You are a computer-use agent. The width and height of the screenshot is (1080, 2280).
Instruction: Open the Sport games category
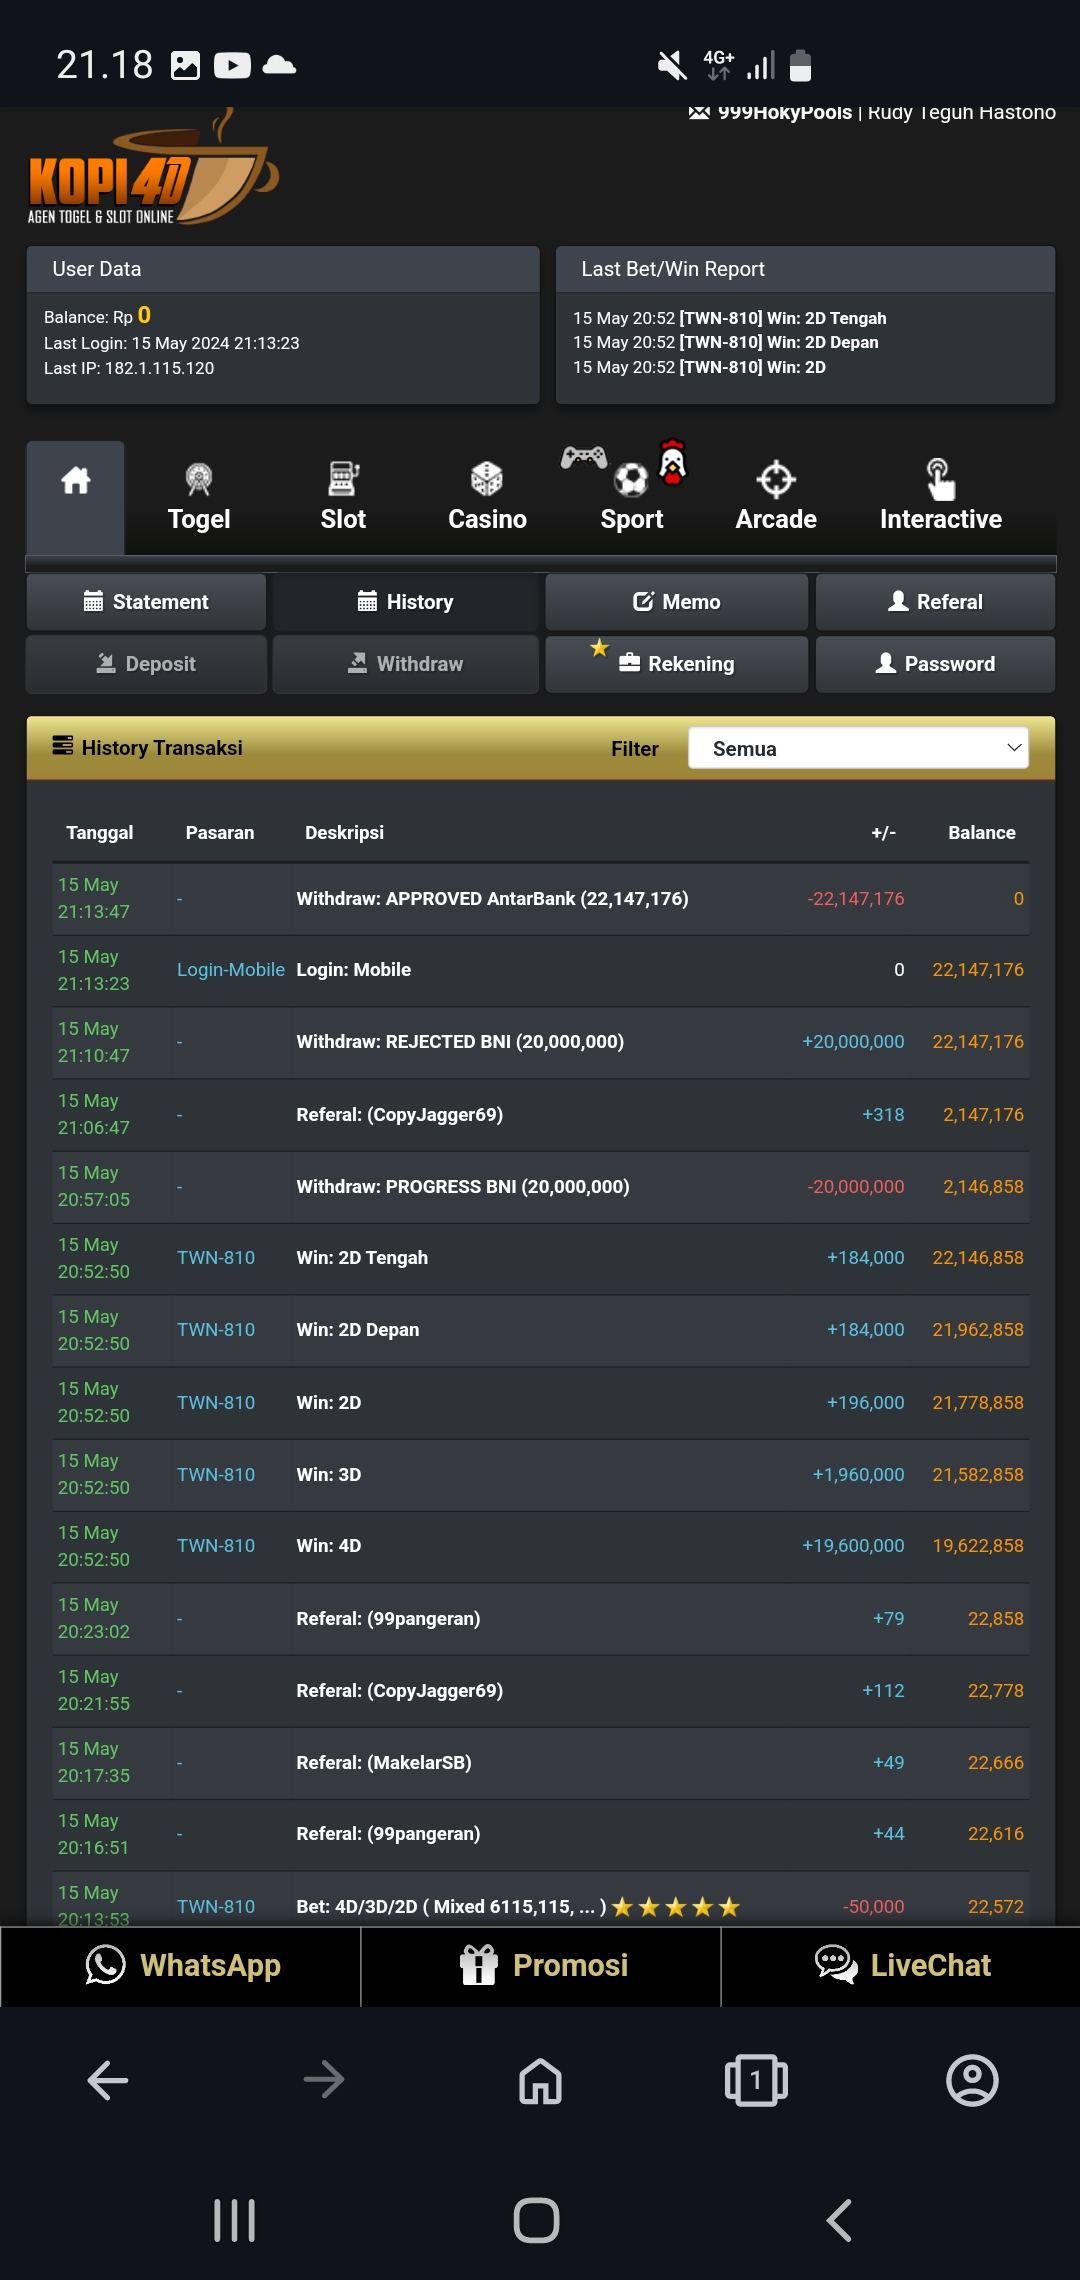631,497
